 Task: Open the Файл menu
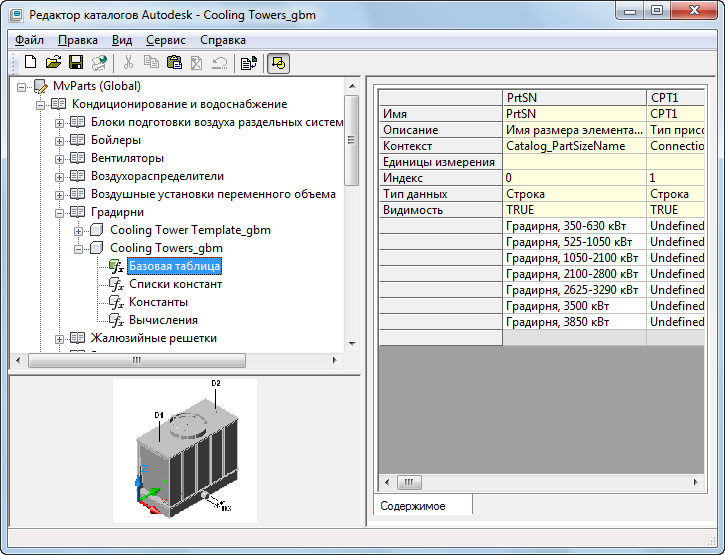(29, 40)
